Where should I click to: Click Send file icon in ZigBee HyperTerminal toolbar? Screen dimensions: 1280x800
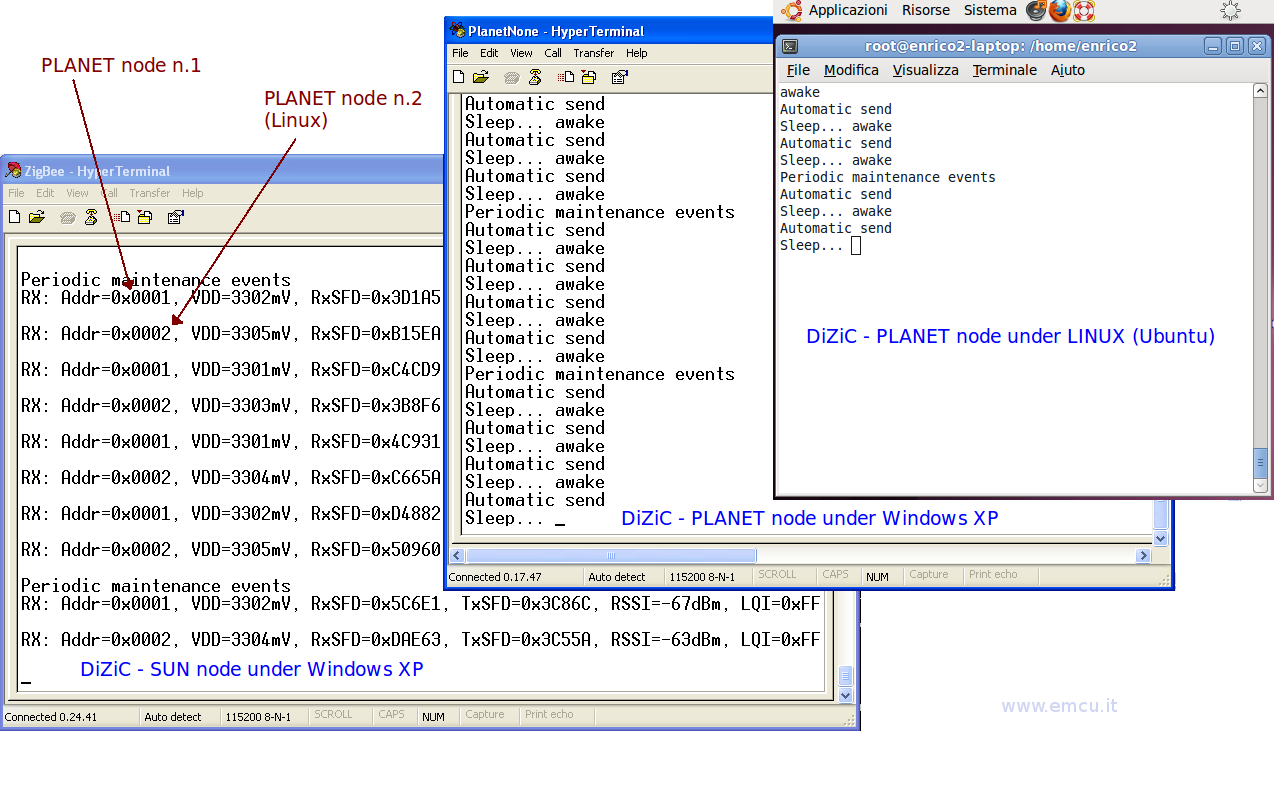click(122, 217)
